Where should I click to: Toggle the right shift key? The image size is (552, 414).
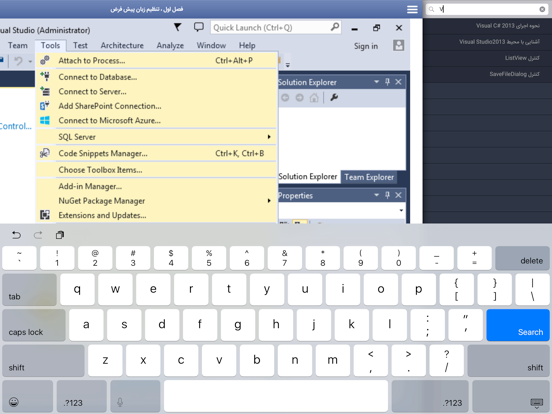[x=508, y=360]
